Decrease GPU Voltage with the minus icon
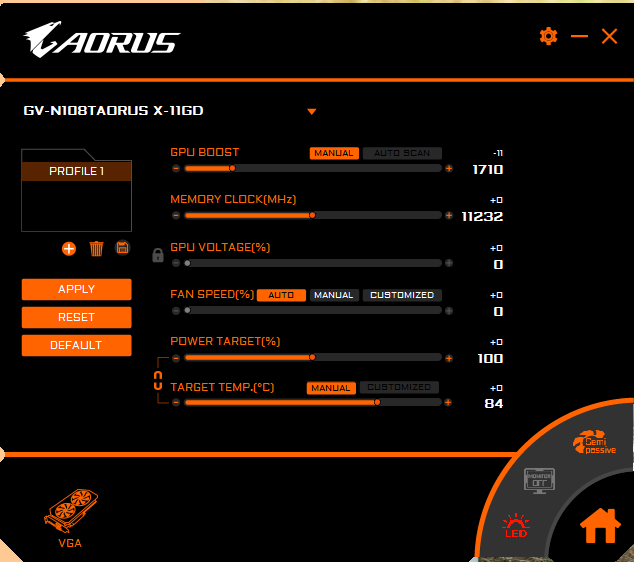634x562 pixels. pyautogui.click(x=176, y=263)
